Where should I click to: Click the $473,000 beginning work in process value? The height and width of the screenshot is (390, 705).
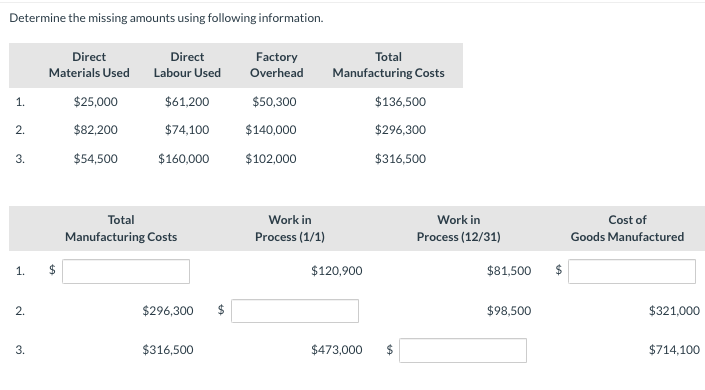(337, 350)
